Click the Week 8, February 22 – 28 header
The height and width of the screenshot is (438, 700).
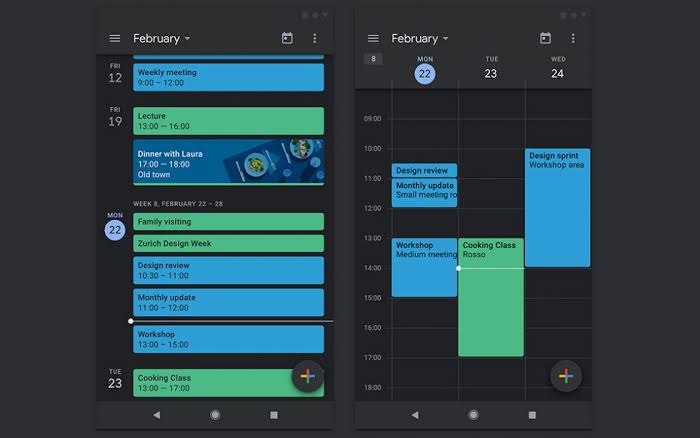coord(178,204)
